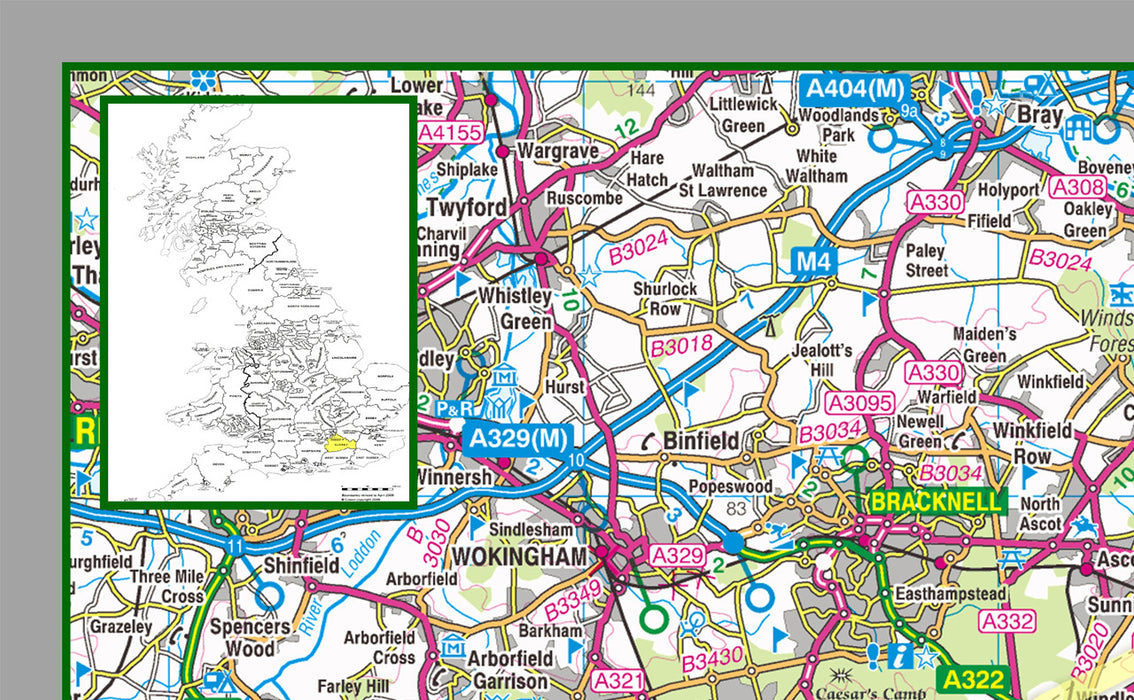Click the museum symbol near Whistley Green
This screenshot has height=700, width=1134.
pyautogui.click(x=504, y=376)
